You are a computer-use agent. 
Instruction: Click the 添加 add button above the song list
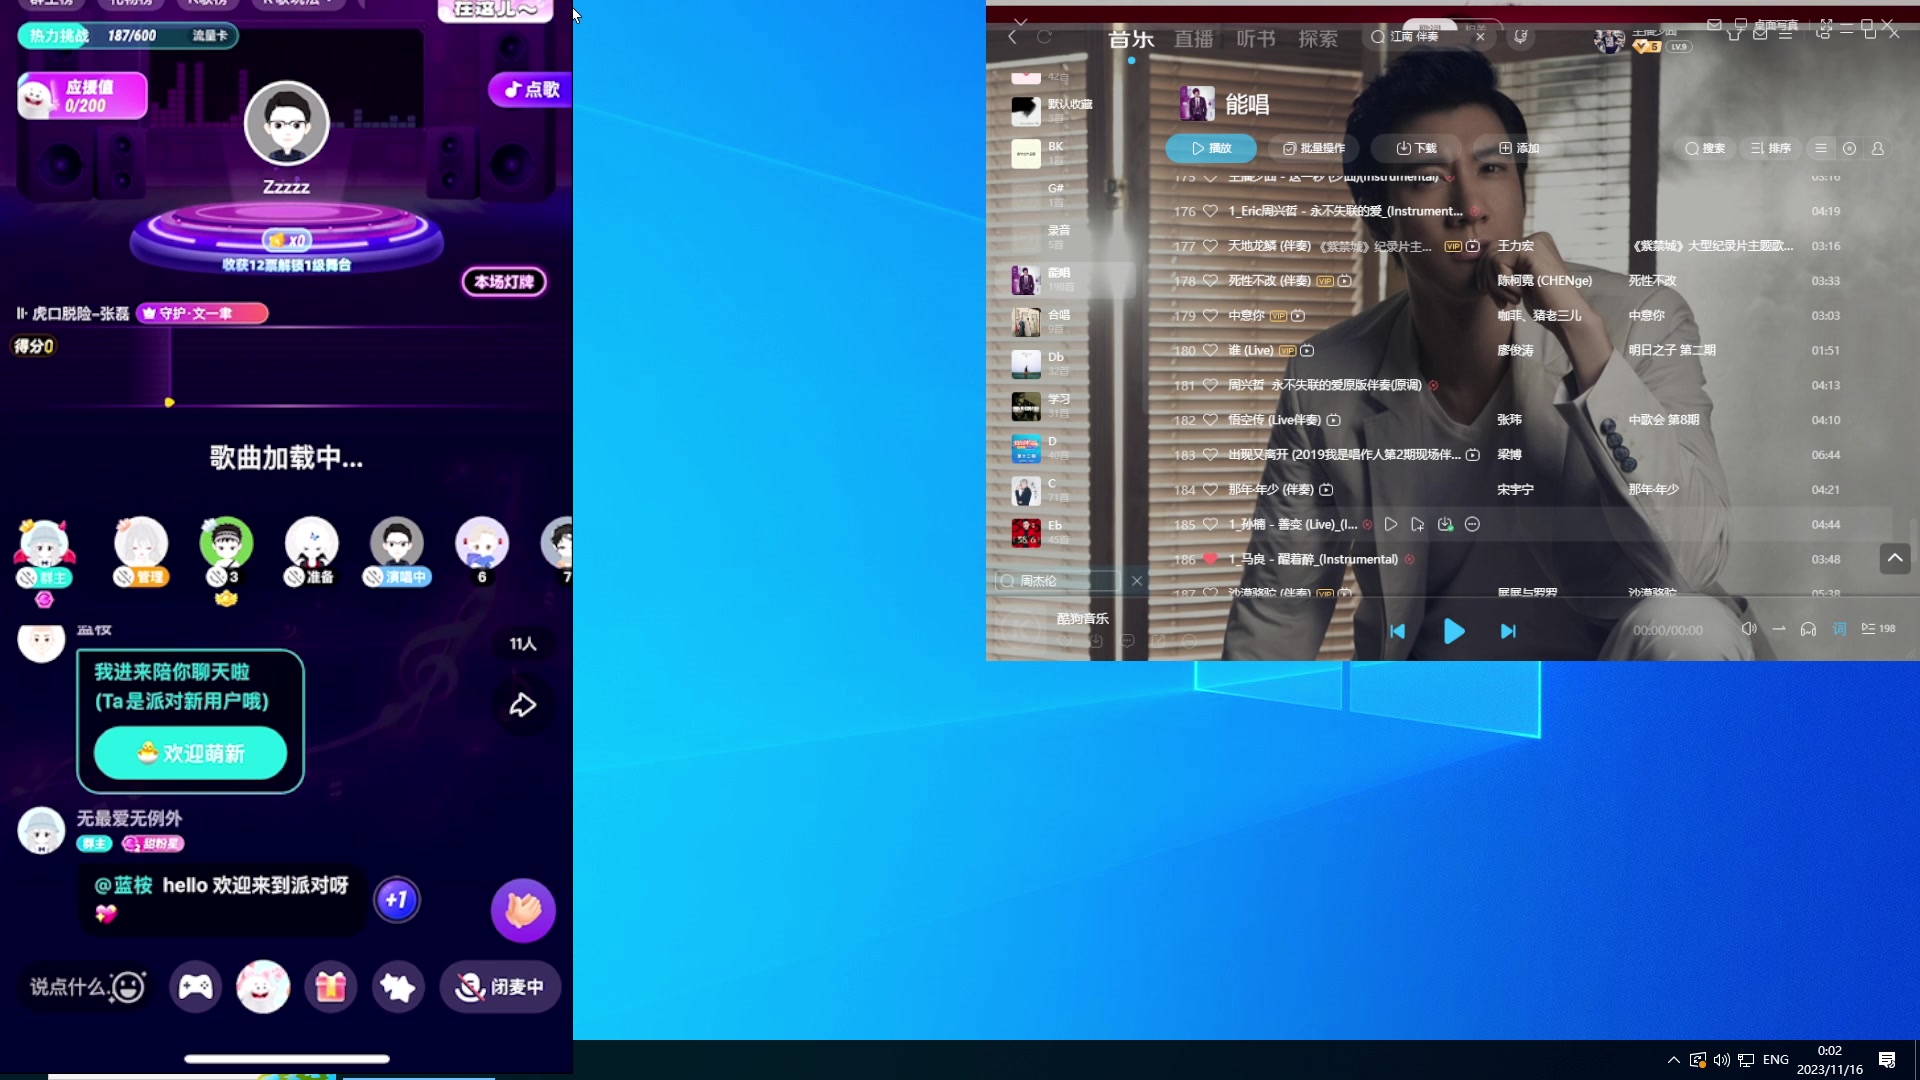[x=1518, y=148]
